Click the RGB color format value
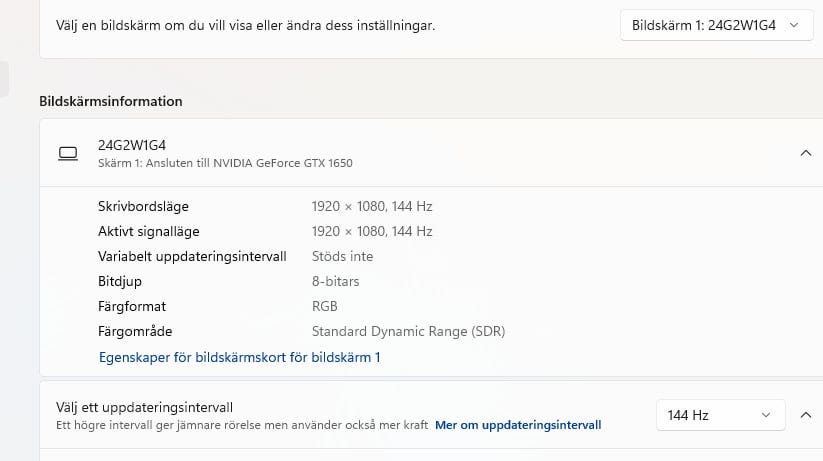 click(x=324, y=306)
